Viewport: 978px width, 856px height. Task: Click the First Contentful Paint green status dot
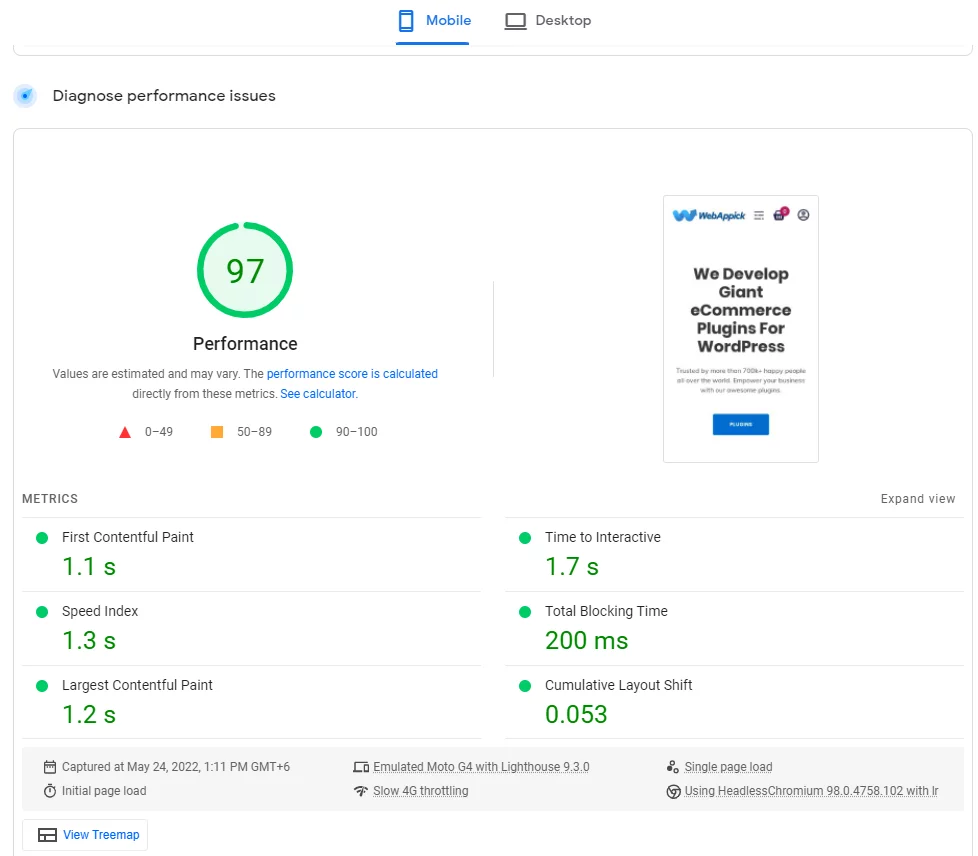[x=42, y=538]
